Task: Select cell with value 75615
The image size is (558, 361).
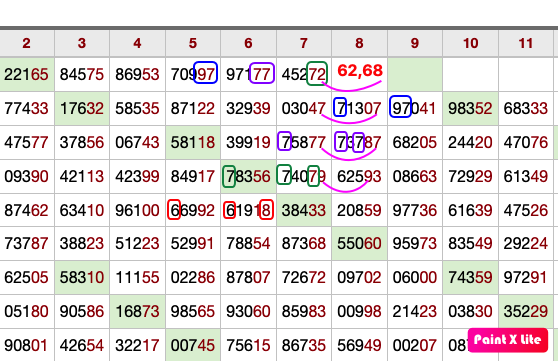Action: pyautogui.click(x=248, y=345)
